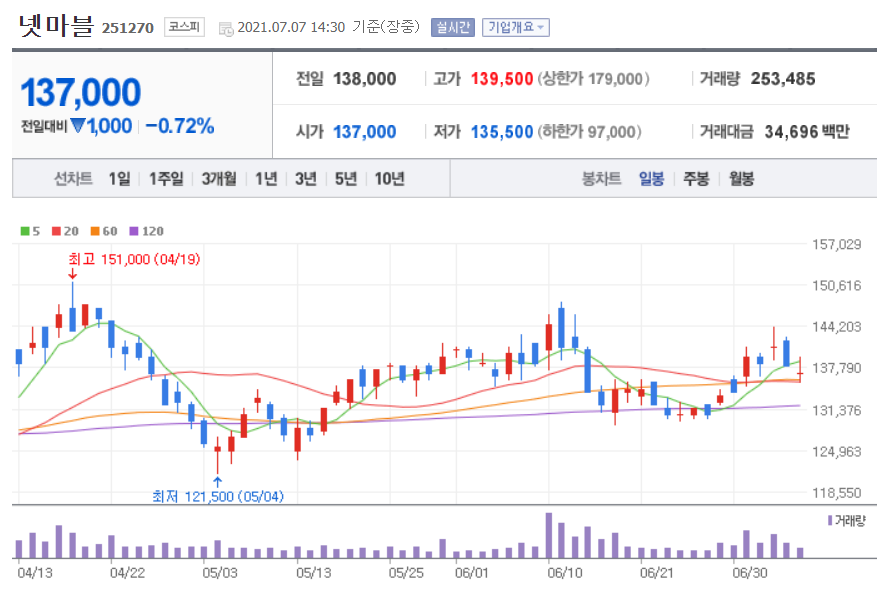Select the 1년 line chart tab
Viewport: 877px width, 595px height.
pos(266,178)
